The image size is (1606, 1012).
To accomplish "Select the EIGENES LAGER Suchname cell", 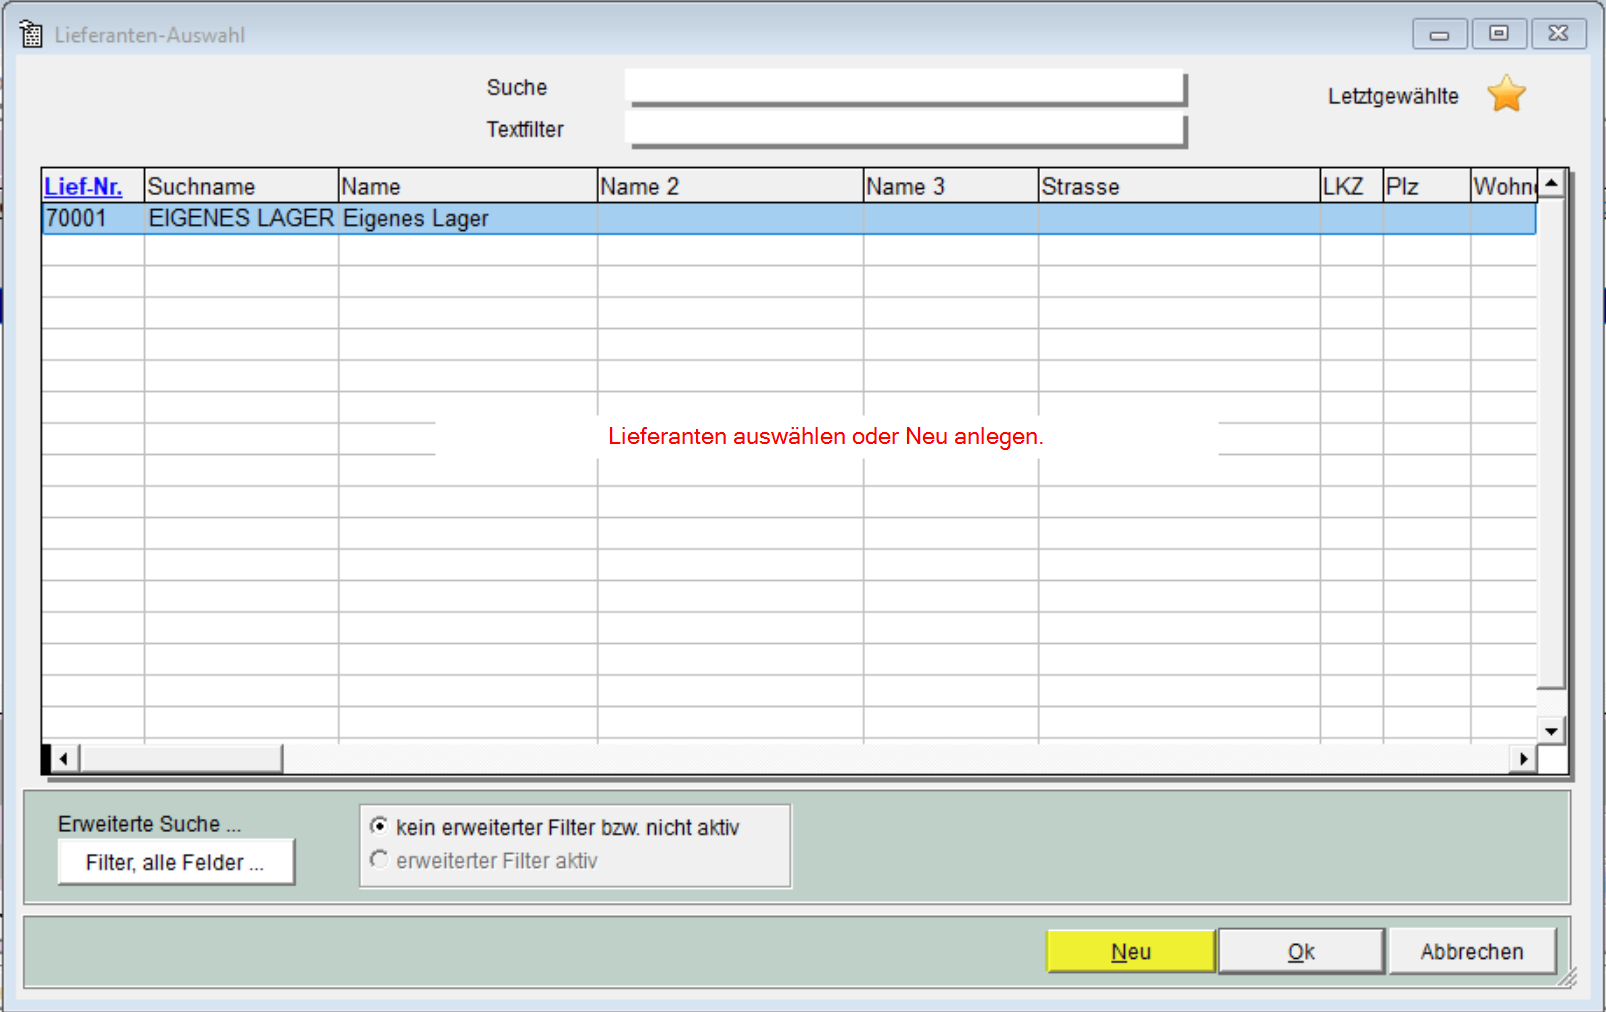I will pyautogui.click(x=242, y=218).
